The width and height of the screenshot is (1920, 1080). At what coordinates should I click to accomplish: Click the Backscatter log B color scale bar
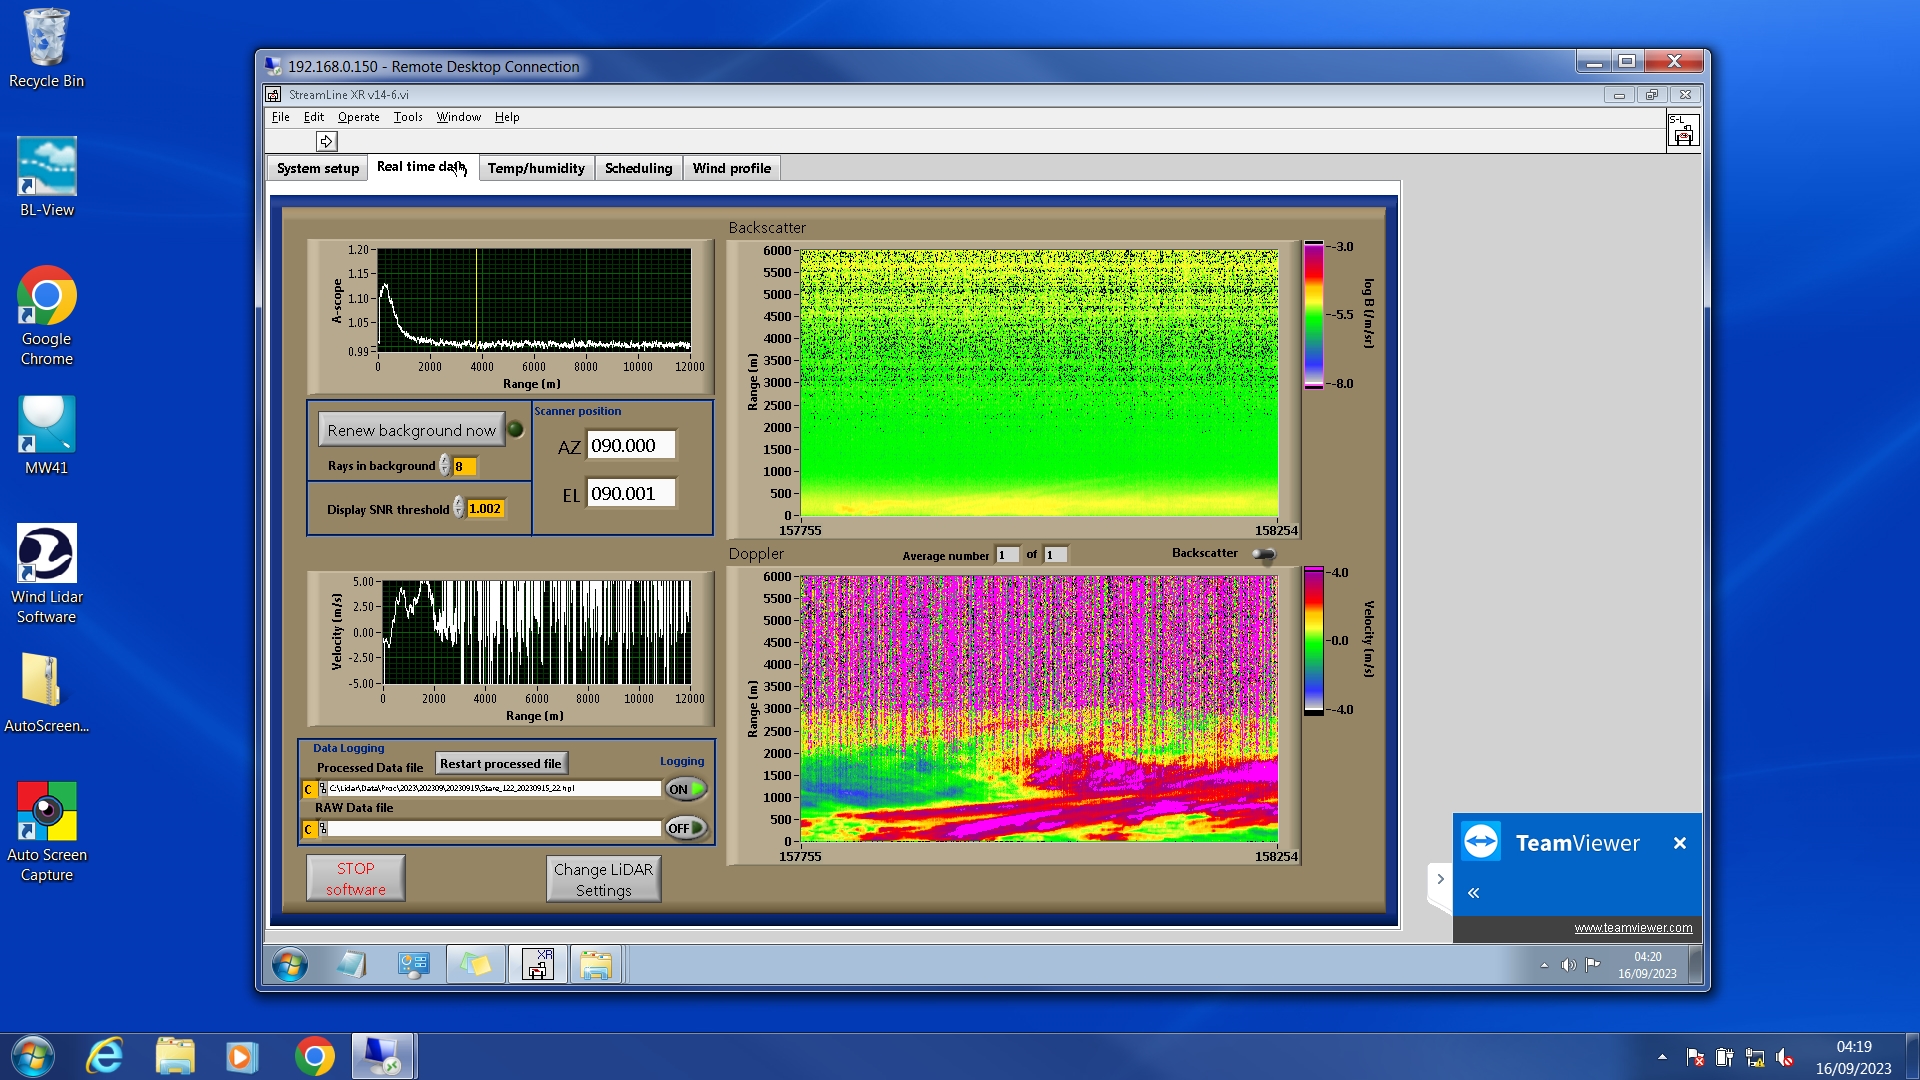click(1313, 314)
